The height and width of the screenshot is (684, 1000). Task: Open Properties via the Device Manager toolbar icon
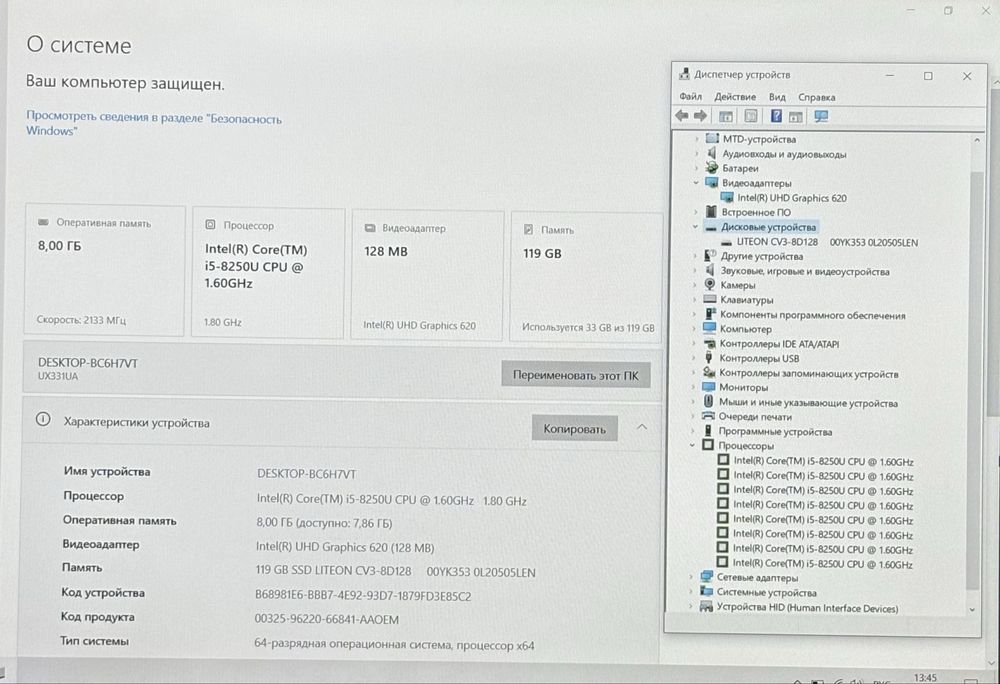pos(751,116)
